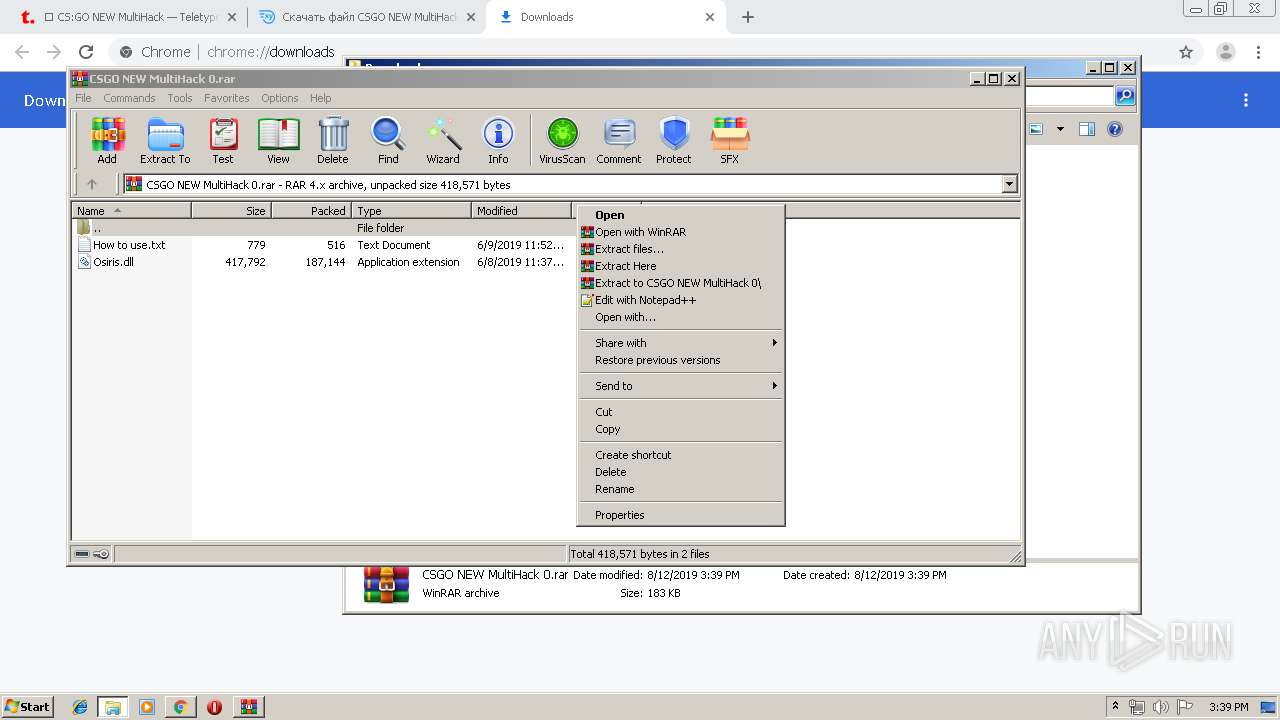Screen dimensions: 1280x720
Task: Open the Chrome profile avatar
Action: coord(1226,52)
